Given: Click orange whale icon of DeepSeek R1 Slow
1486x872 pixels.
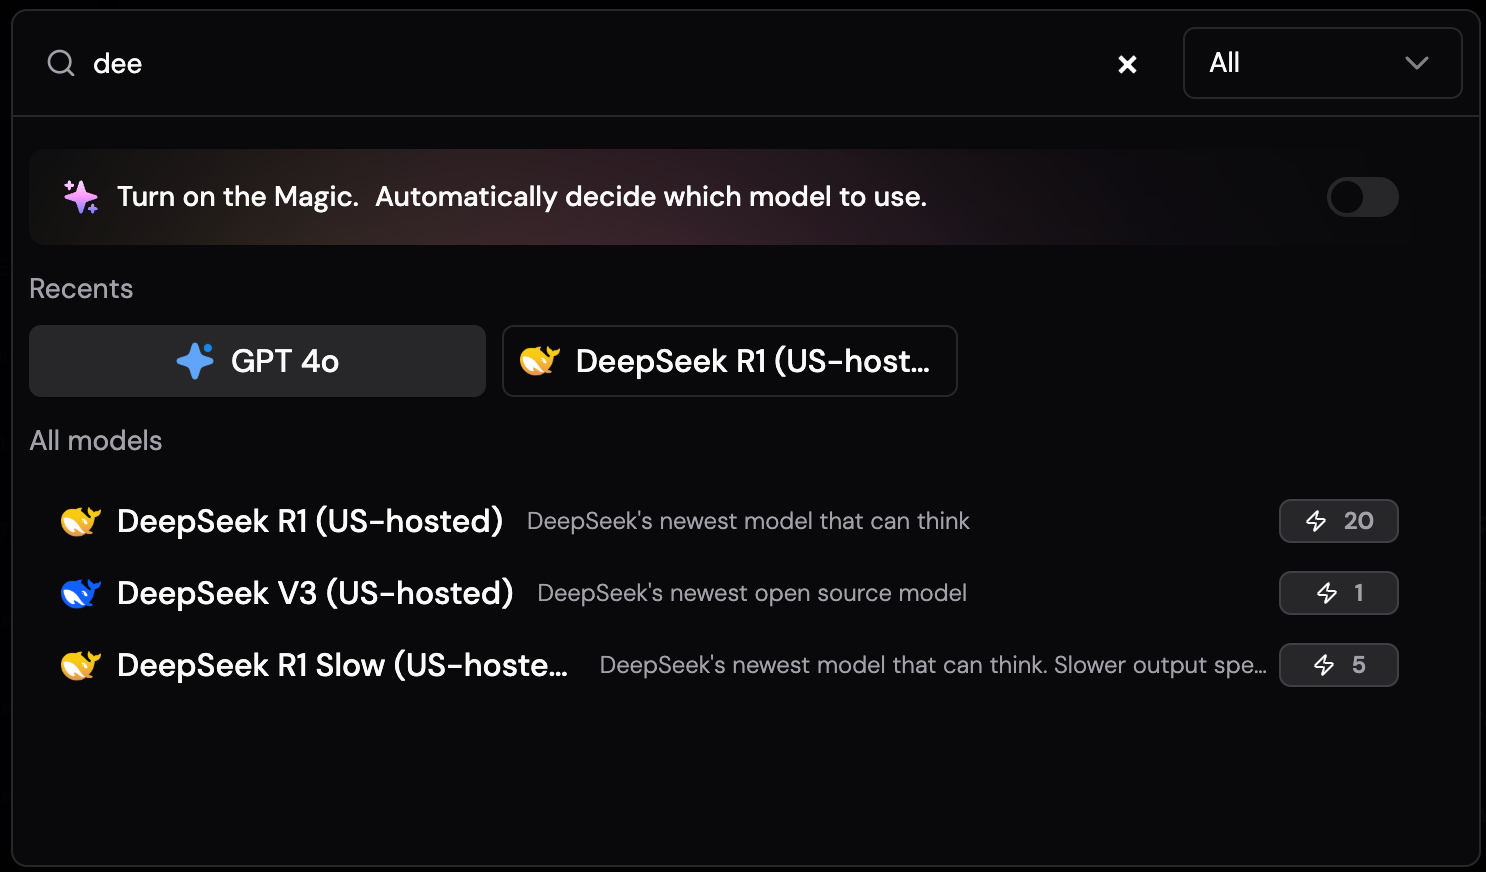Looking at the screenshot, I should click(81, 665).
